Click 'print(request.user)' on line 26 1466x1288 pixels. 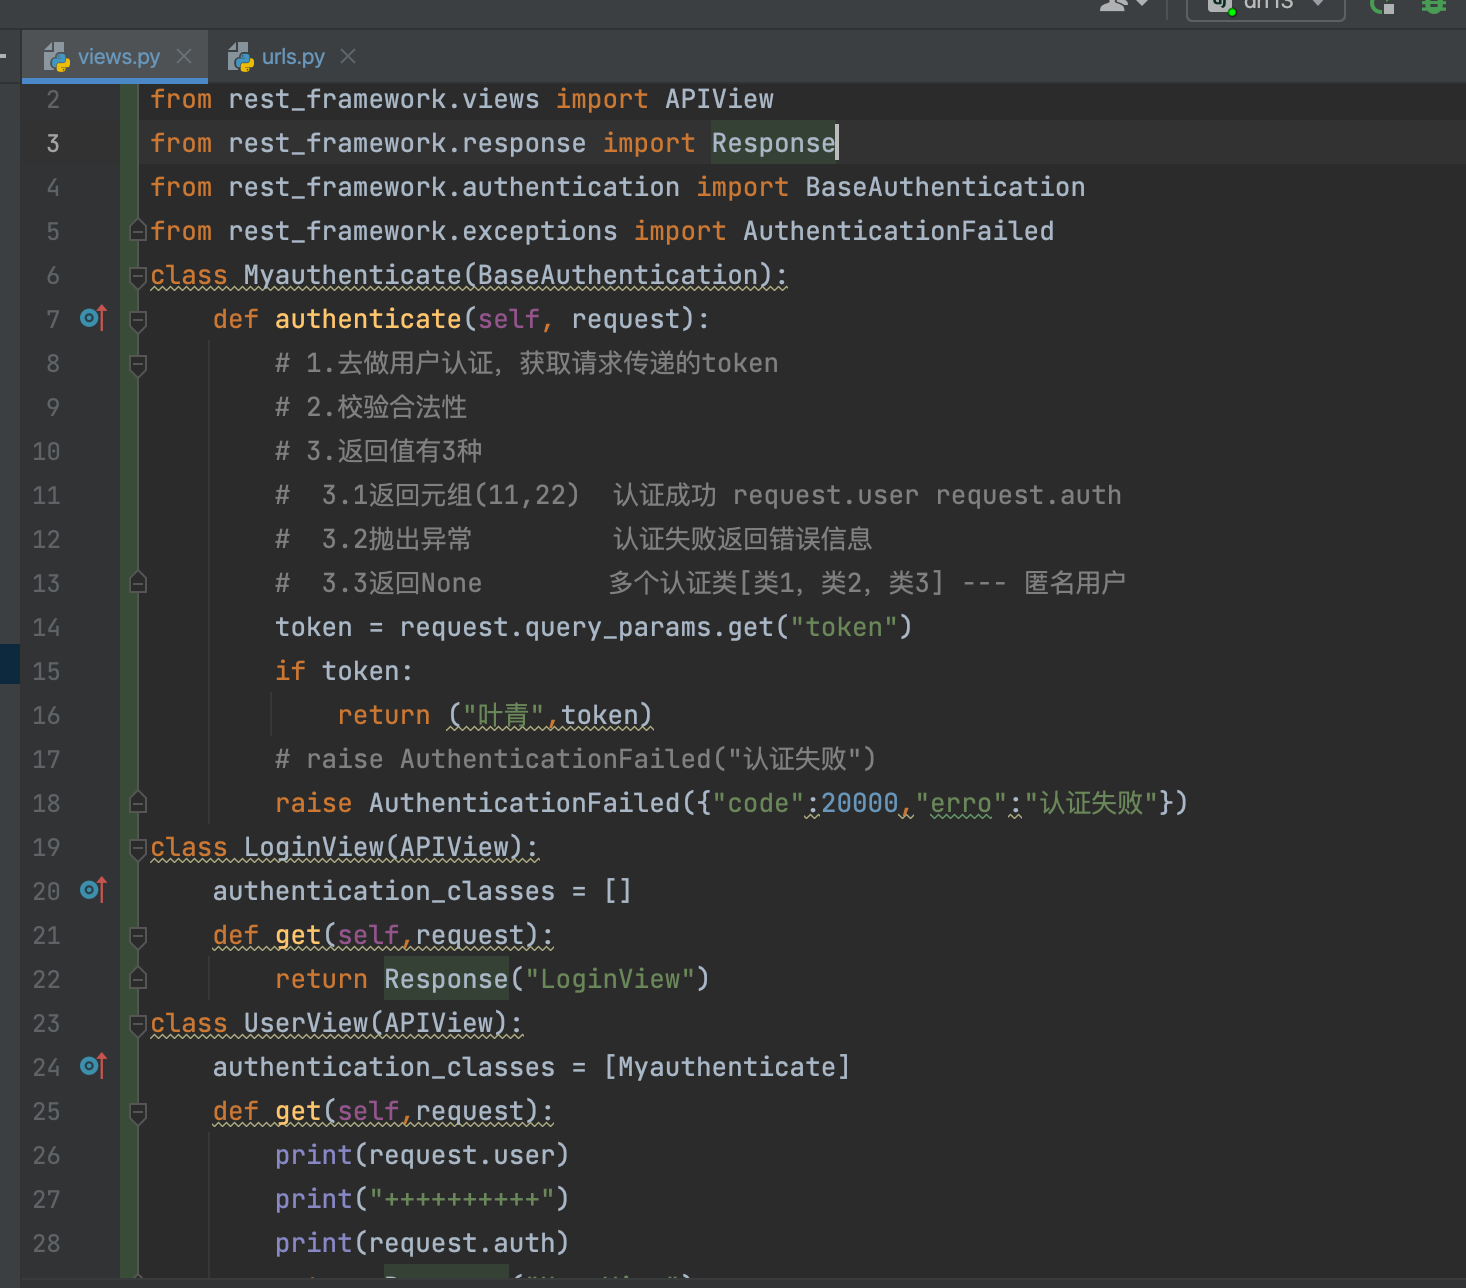422,1155
